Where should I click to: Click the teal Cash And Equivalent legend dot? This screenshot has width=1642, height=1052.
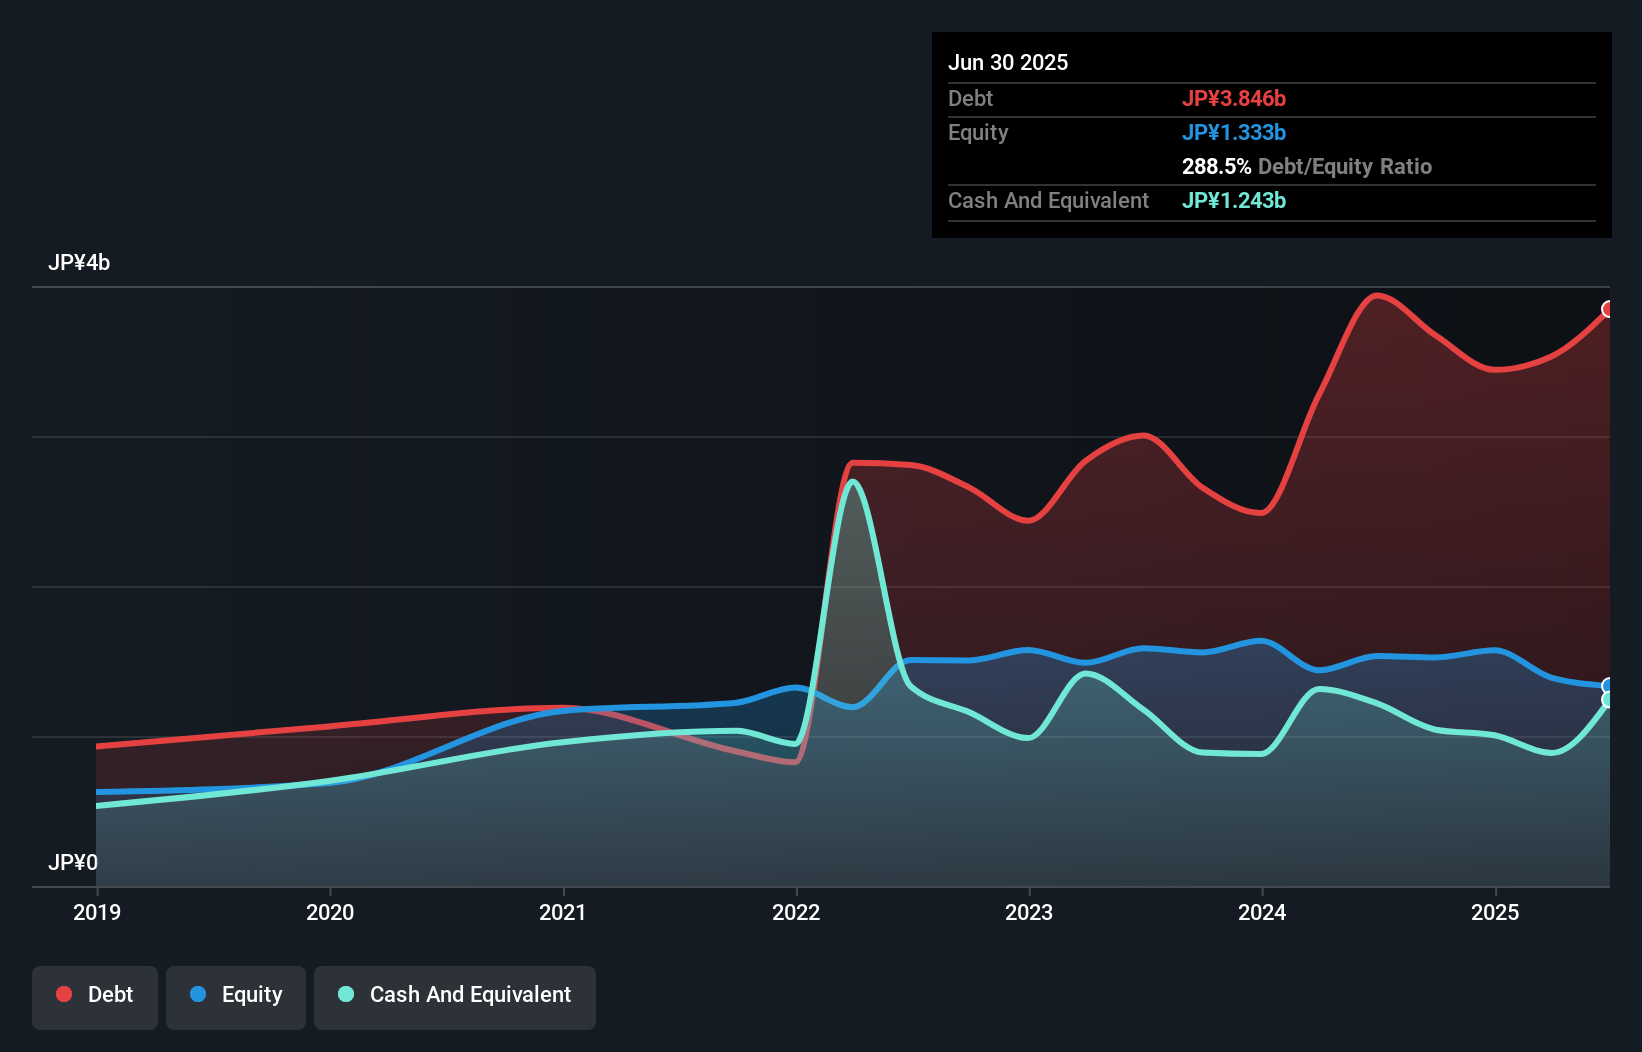point(345,993)
